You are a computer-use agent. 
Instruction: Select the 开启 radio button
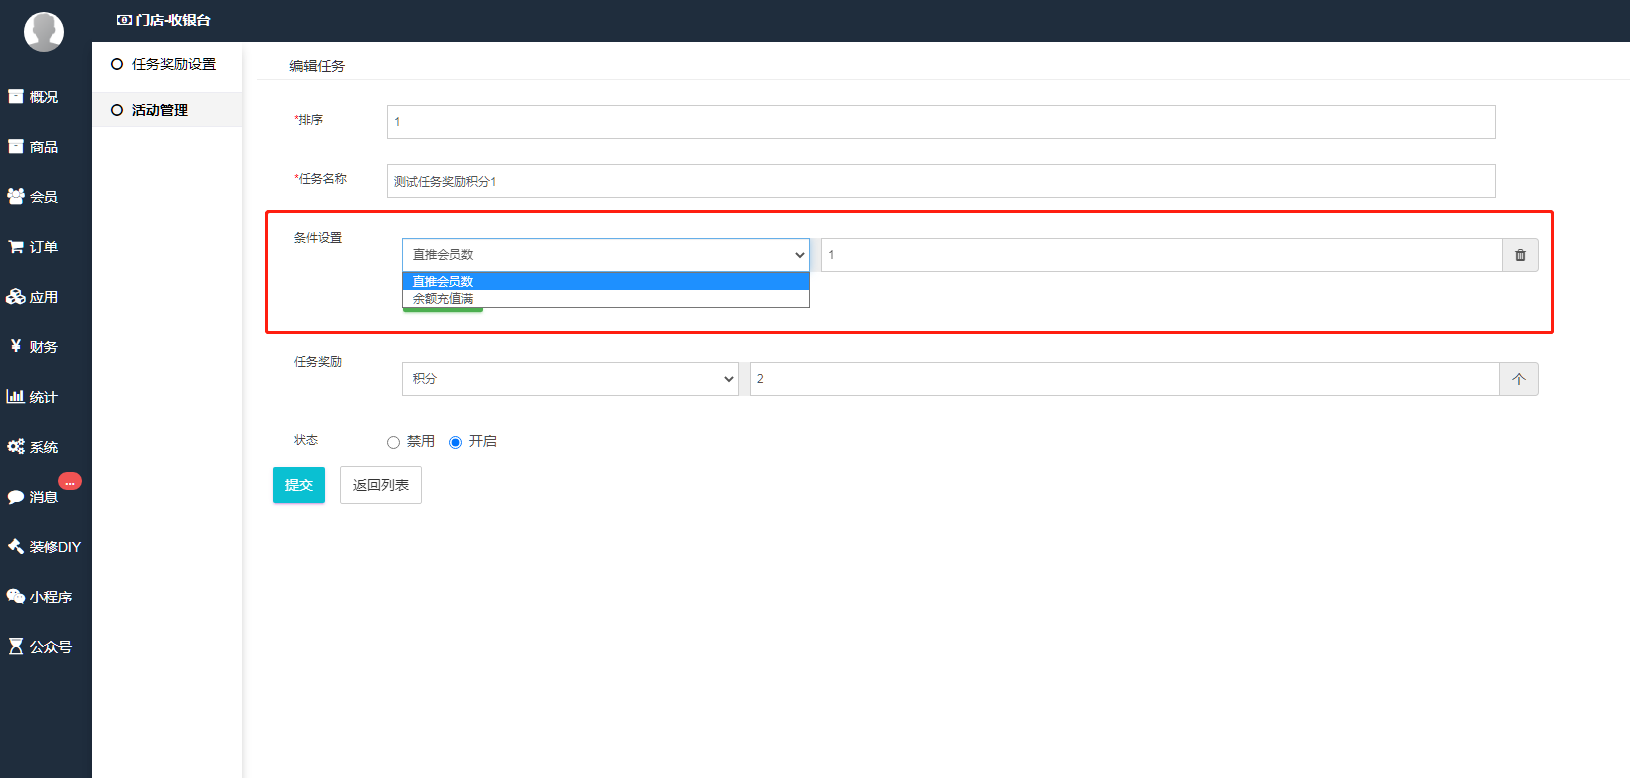click(x=456, y=442)
